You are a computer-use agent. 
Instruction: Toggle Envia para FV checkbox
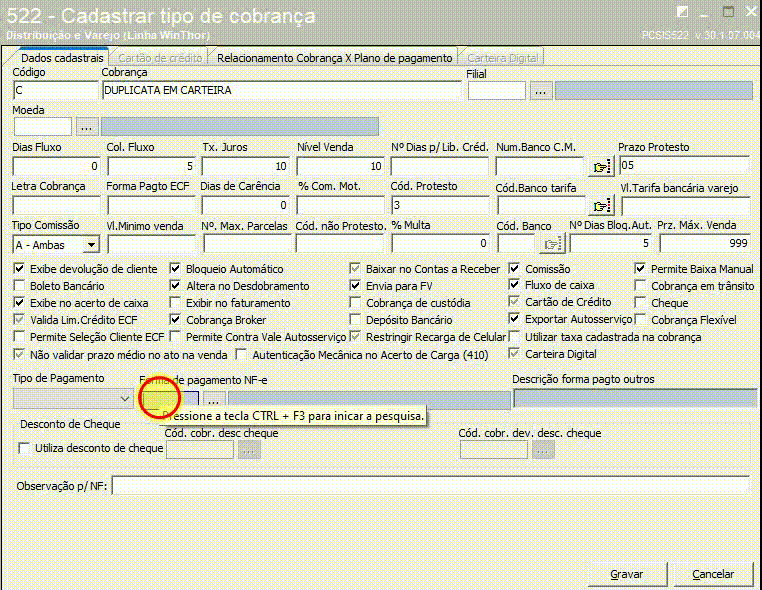(355, 285)
